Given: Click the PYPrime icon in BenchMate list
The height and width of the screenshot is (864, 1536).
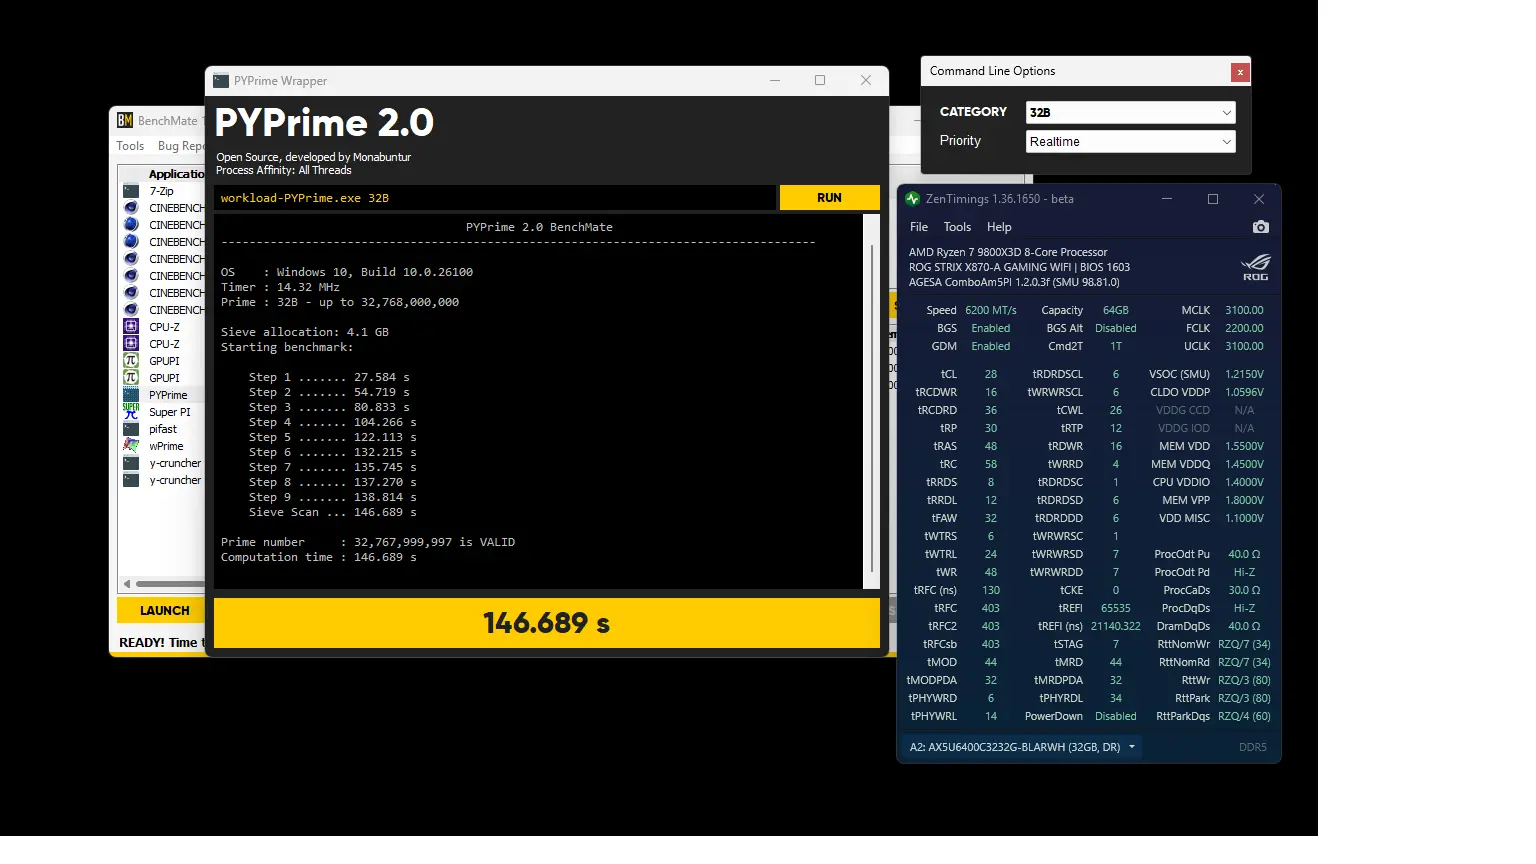Looking at the screenshot, I should pyautogui.click(x=130, y=395).
